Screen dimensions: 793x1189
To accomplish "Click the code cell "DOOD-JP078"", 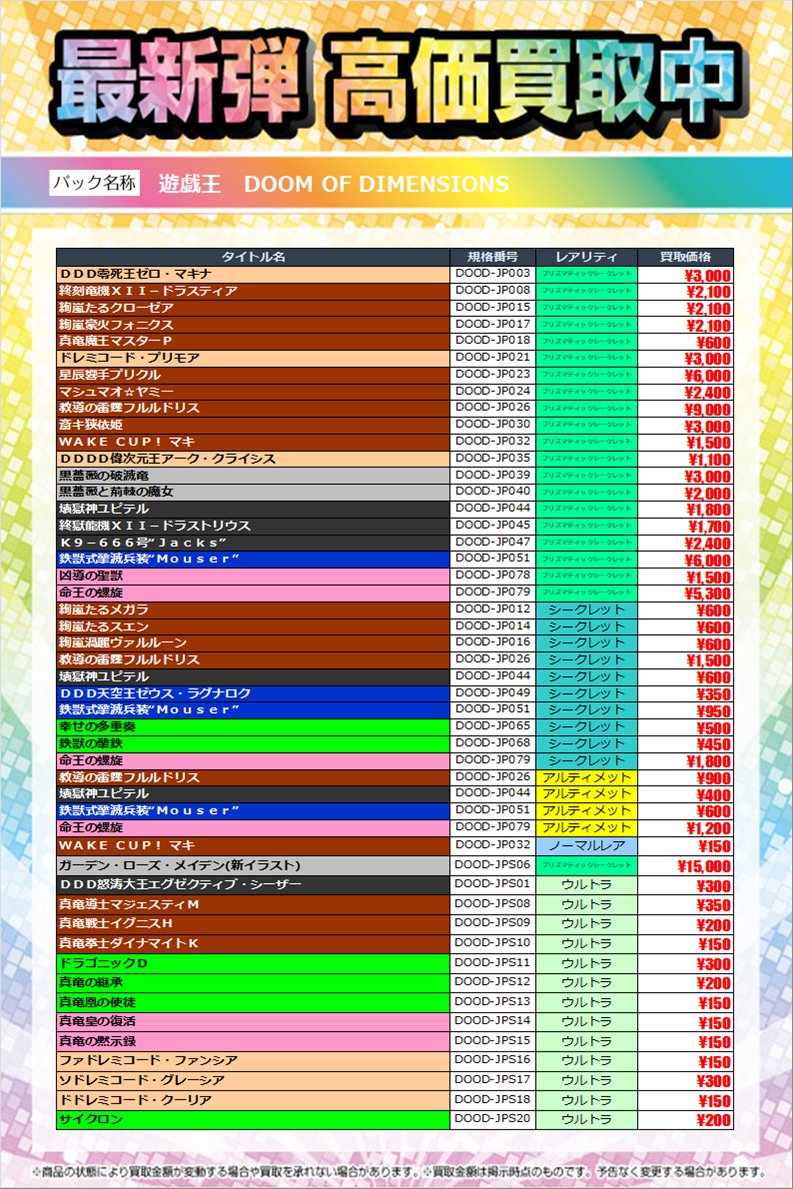I will [493, 575].
